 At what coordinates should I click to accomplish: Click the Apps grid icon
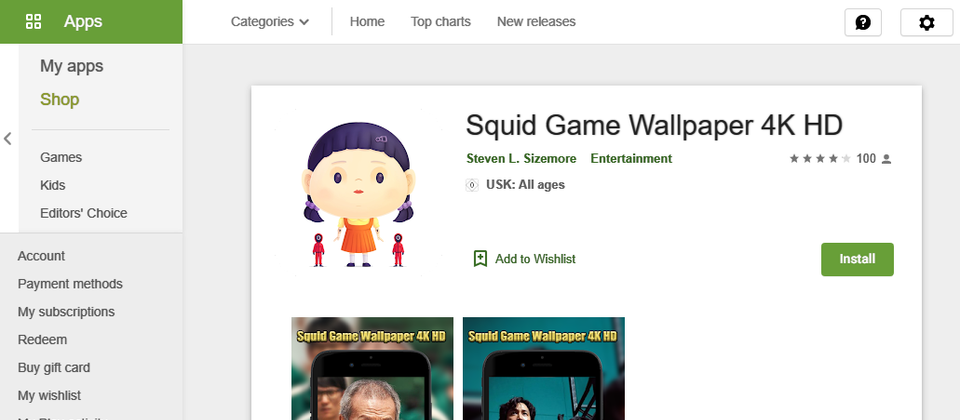tap(33, 22)
